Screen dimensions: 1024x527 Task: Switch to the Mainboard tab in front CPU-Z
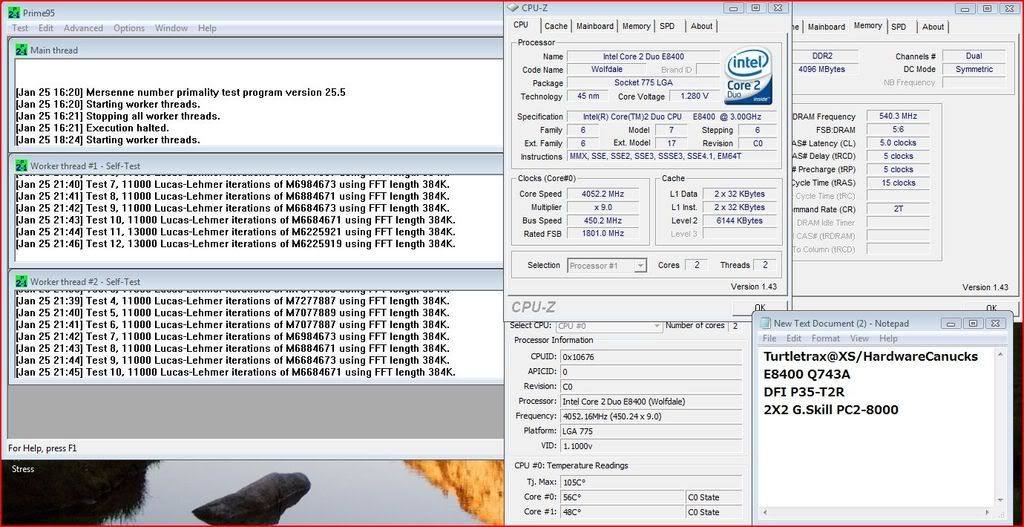[595, 26]
